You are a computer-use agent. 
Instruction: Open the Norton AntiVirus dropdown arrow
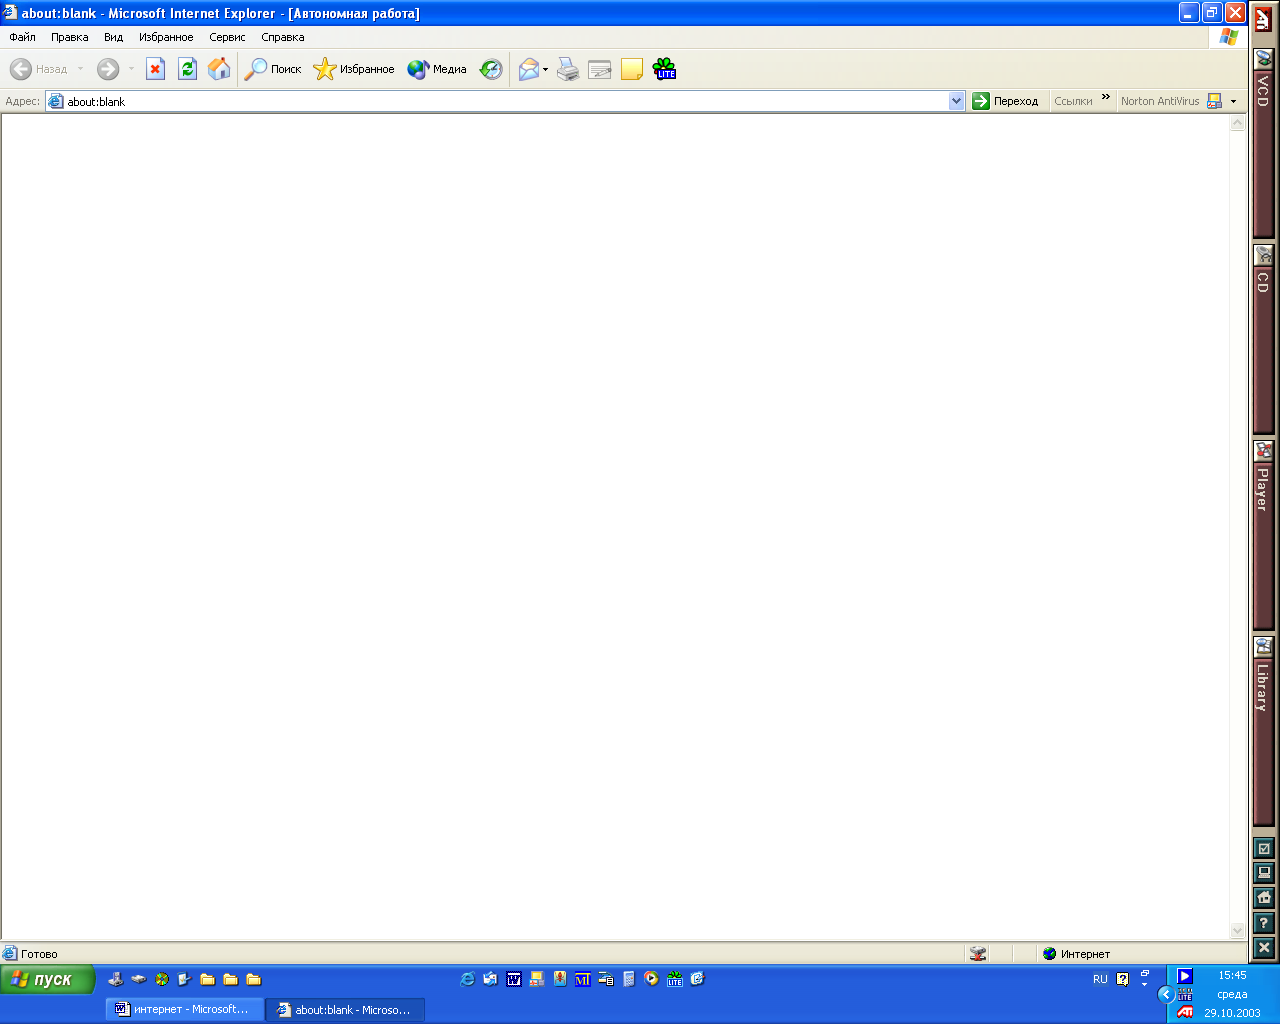tap(1233, 101)
